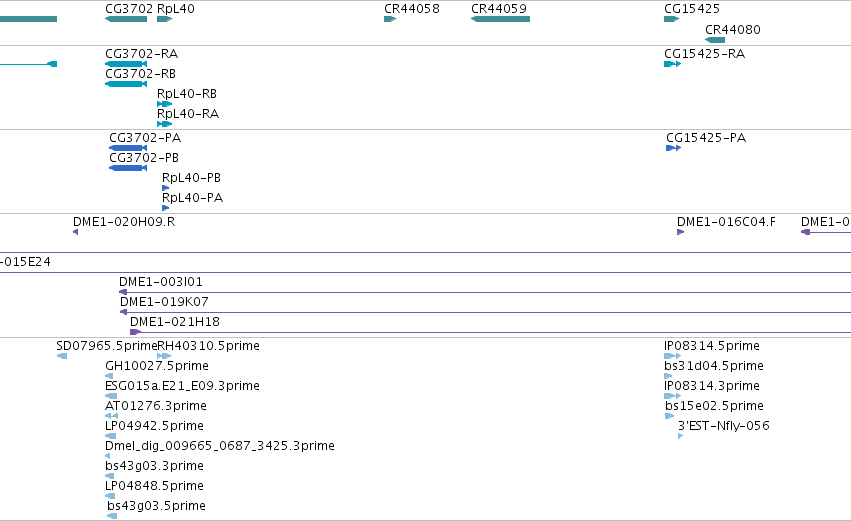The image size is (851, 521).
Task: Select EST AT01276.3prime
Action: coord(111,416)
